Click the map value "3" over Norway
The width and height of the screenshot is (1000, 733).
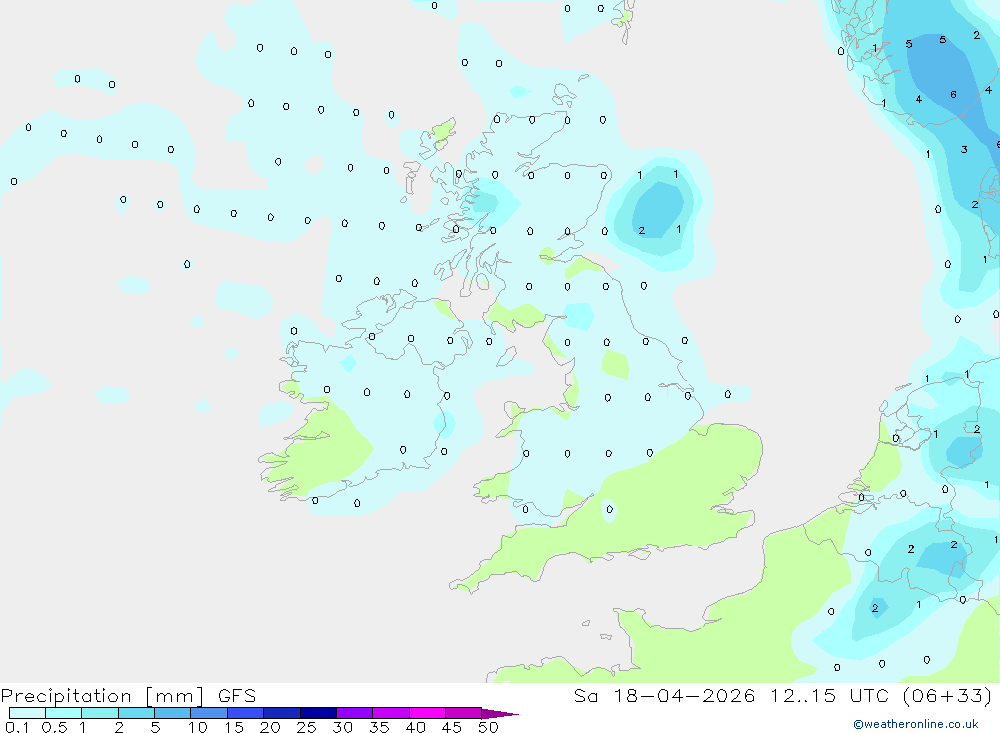click(x=964, y=149)
